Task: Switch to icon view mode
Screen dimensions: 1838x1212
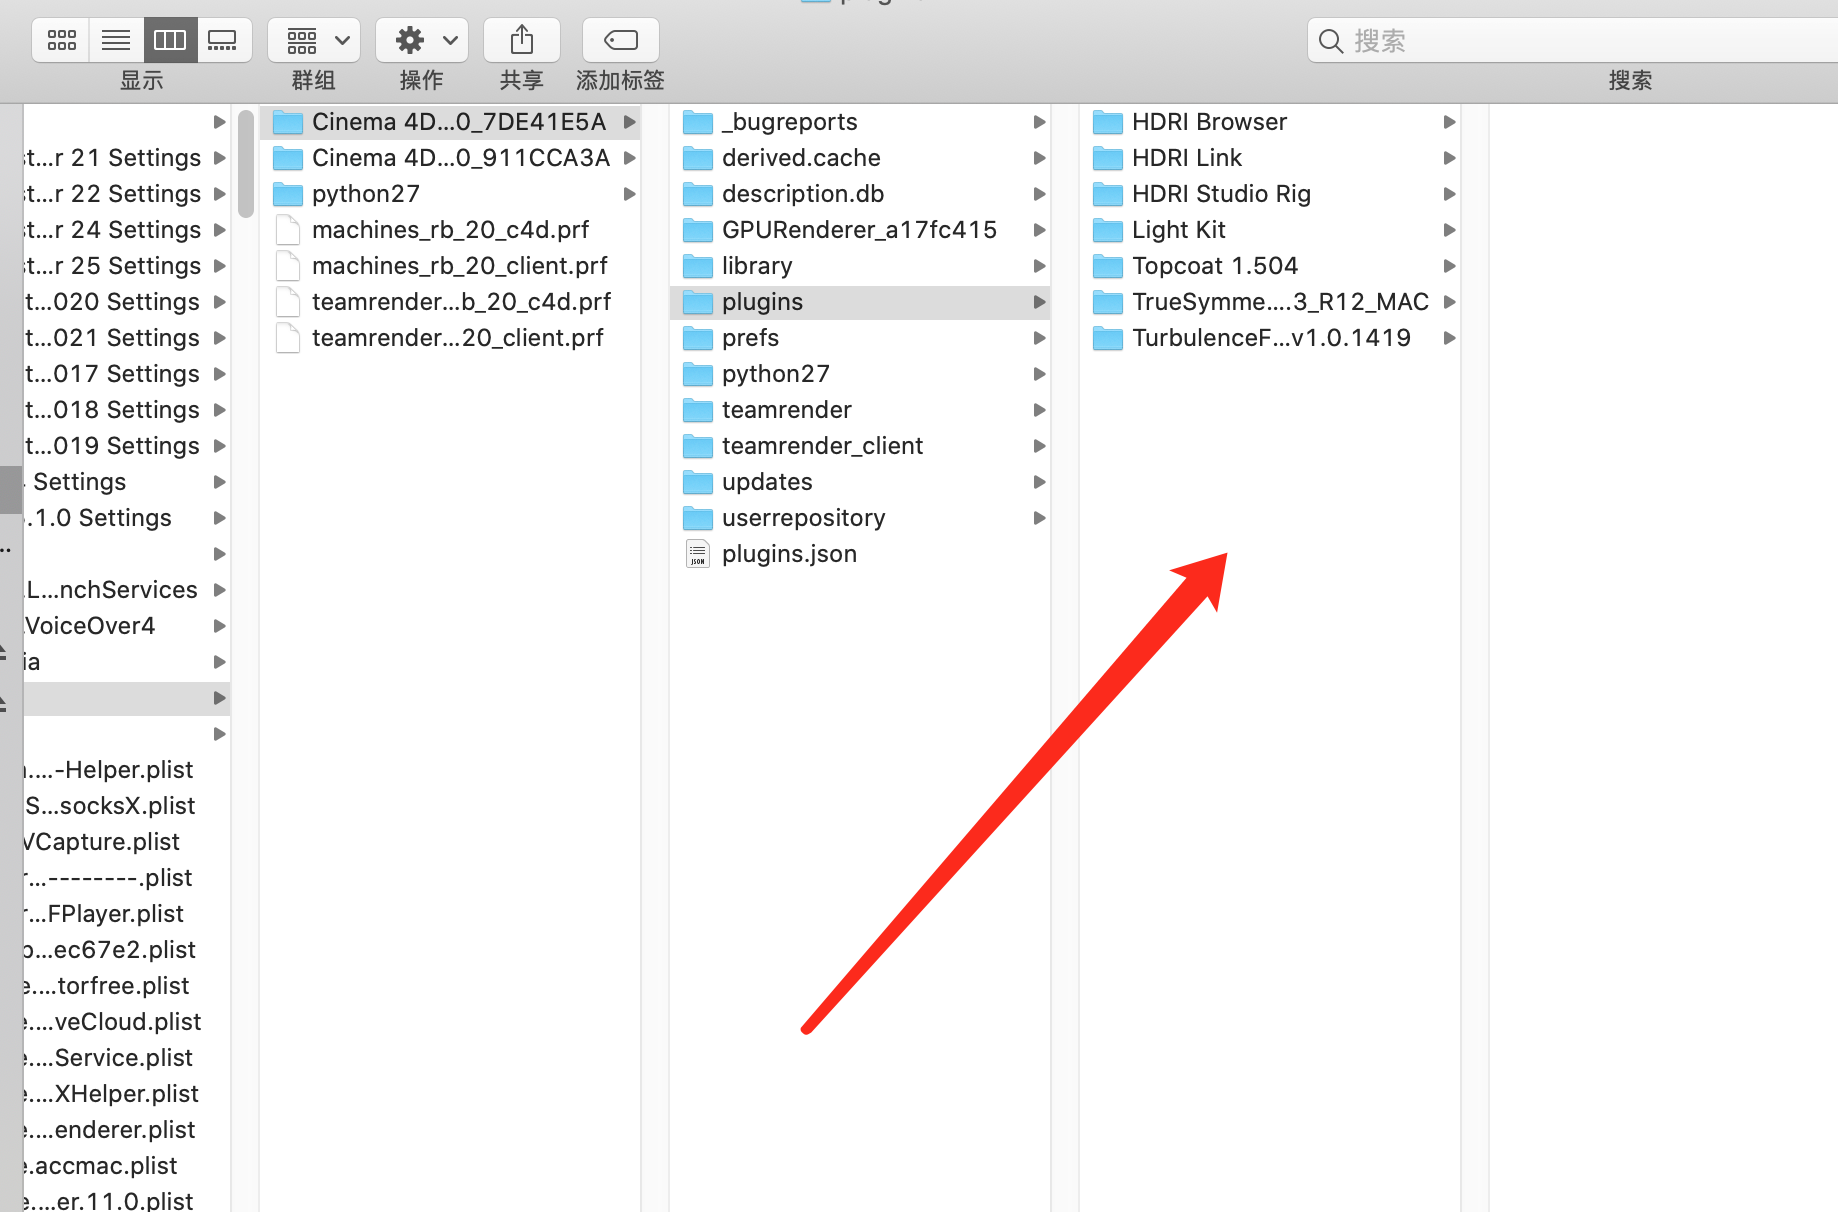Action: [62, 40]
